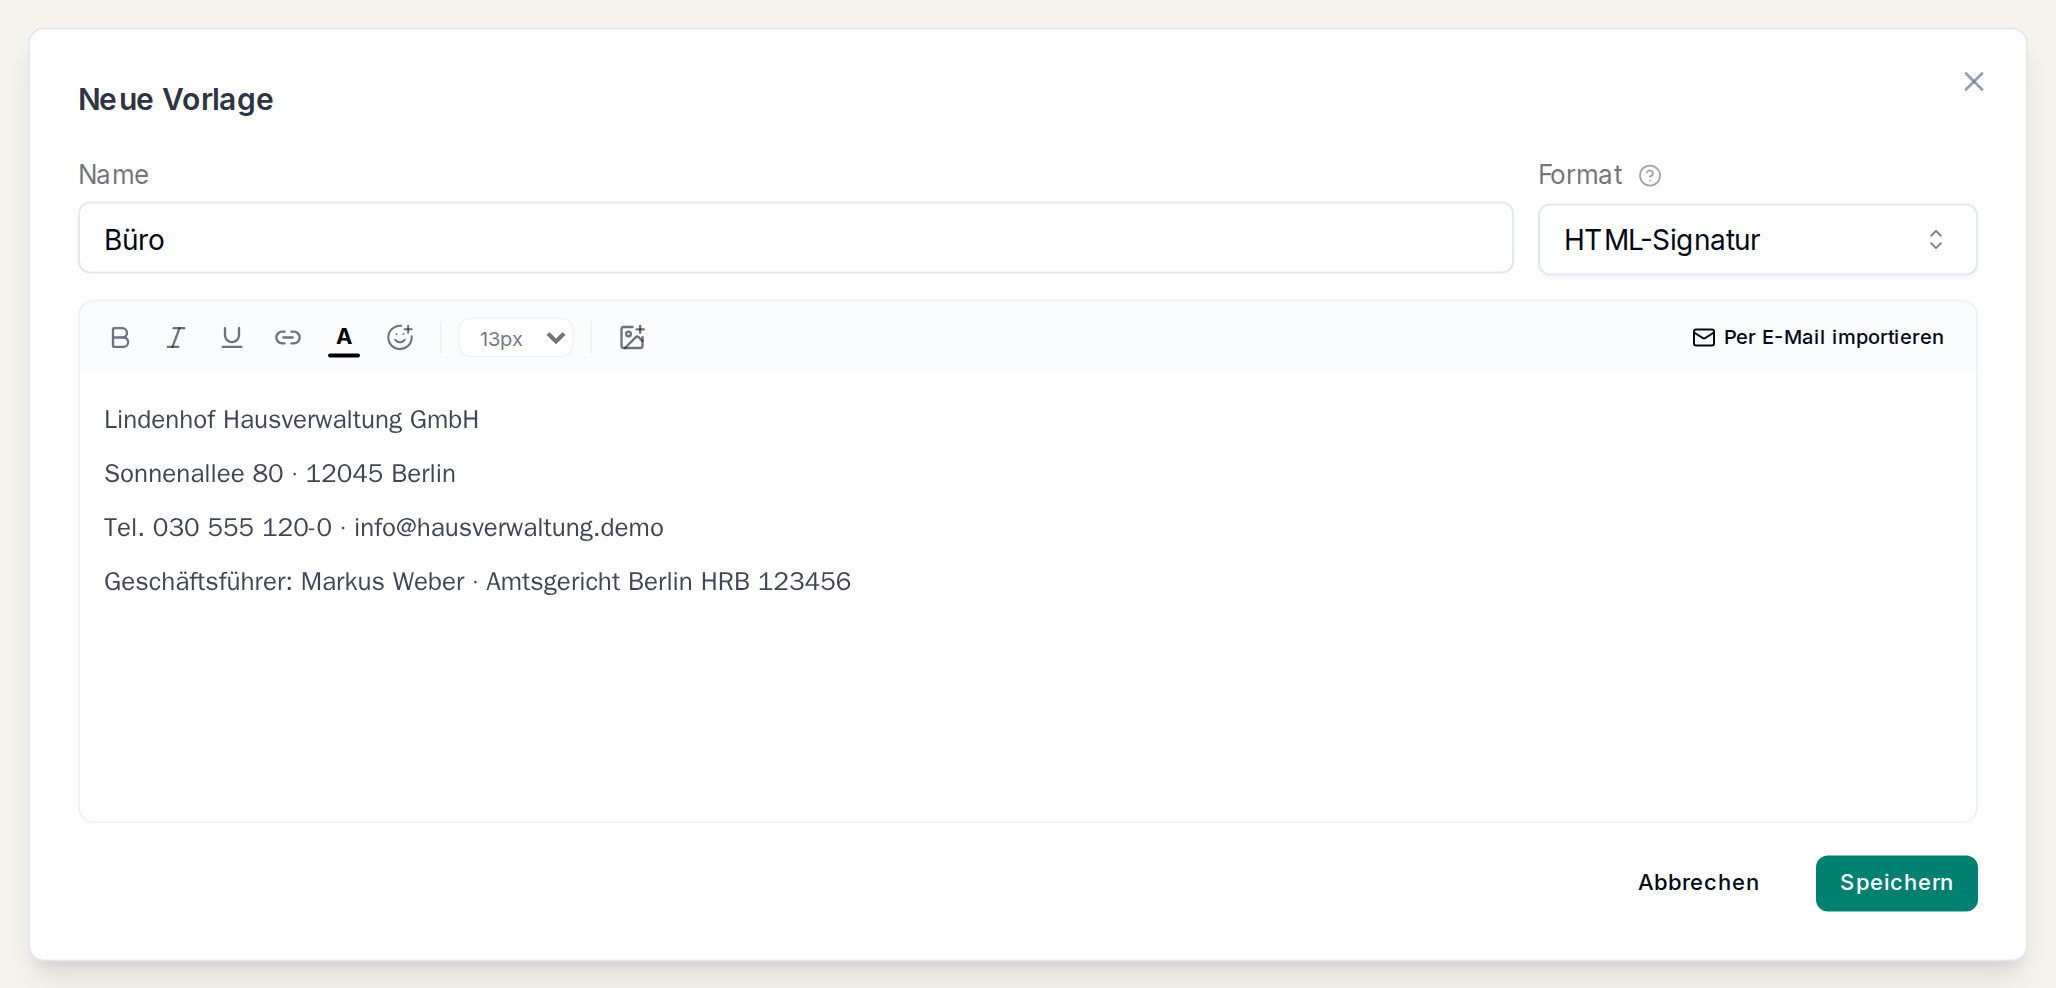Click the line with Tel. 030 555 120-0
The width and height of the screenshot is (2056, 988).
coord(384,528)
